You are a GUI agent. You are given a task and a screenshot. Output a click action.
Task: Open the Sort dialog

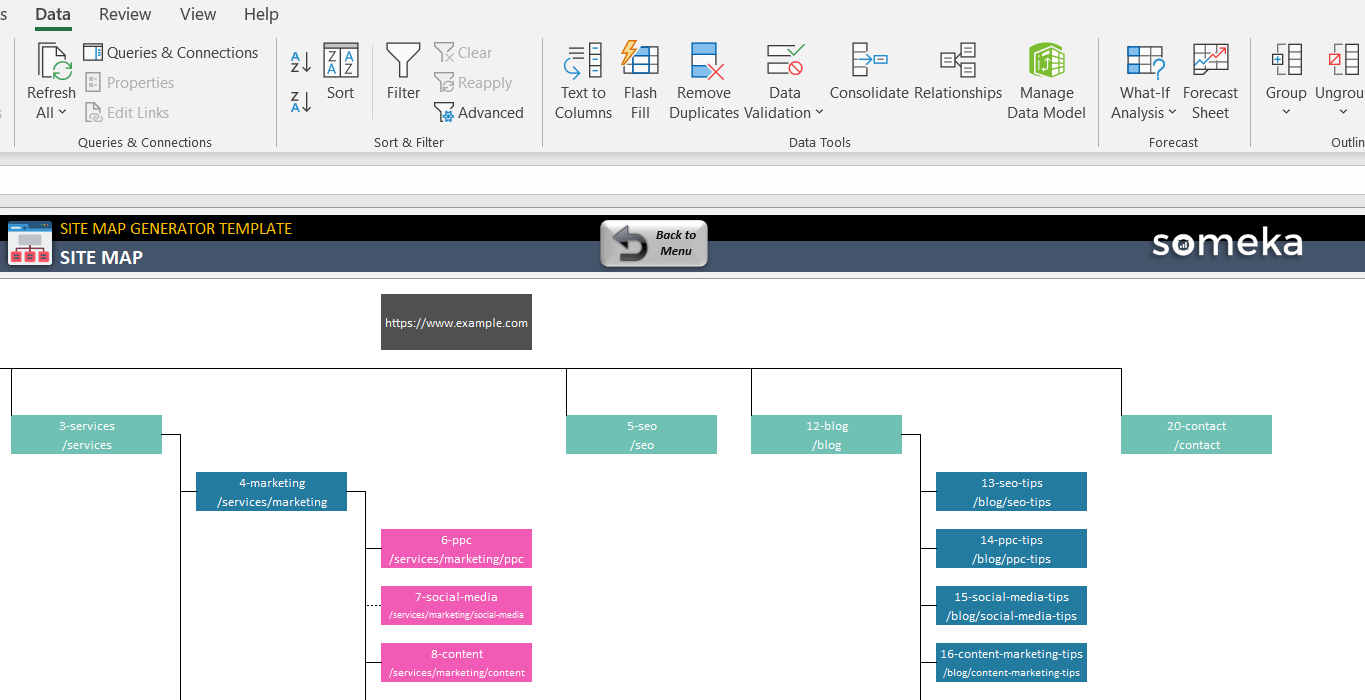(x=340, y=72)
